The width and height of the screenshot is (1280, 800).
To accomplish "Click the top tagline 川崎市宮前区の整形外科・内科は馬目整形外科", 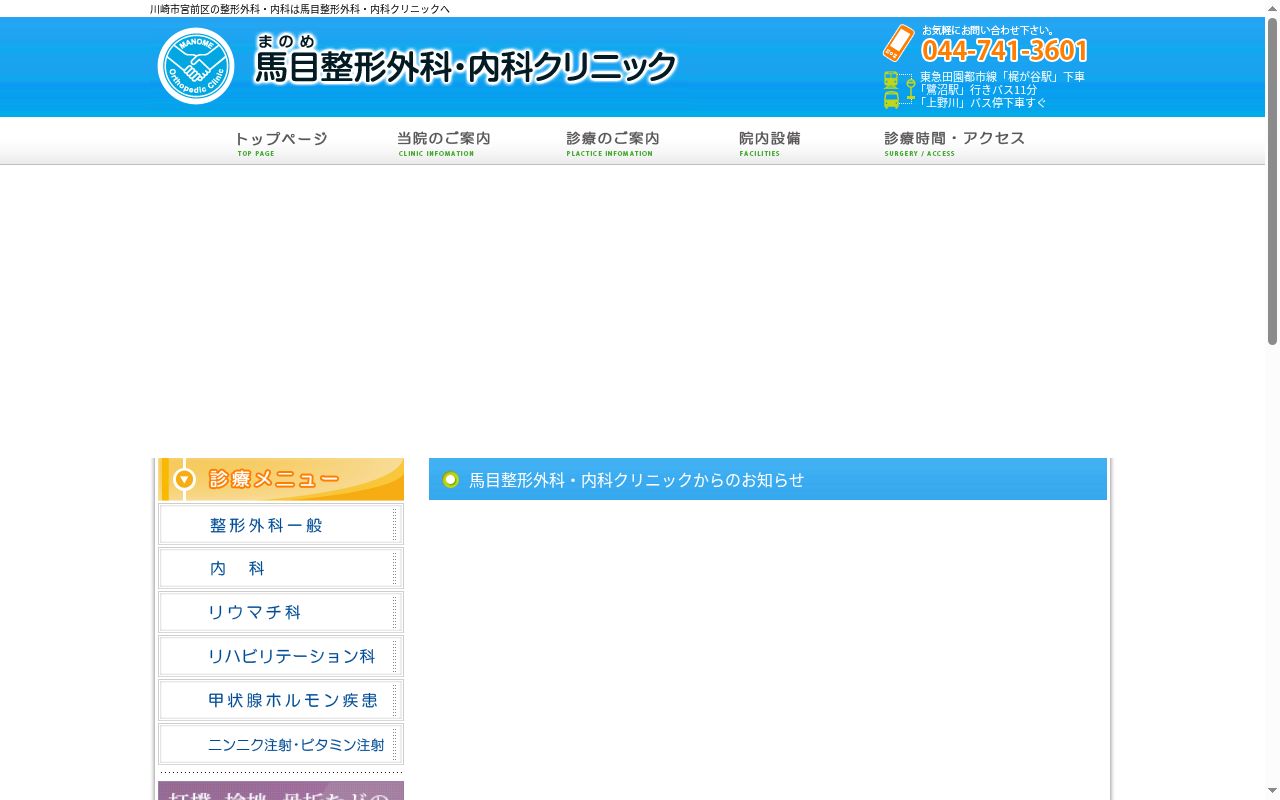I will (300, 9).
